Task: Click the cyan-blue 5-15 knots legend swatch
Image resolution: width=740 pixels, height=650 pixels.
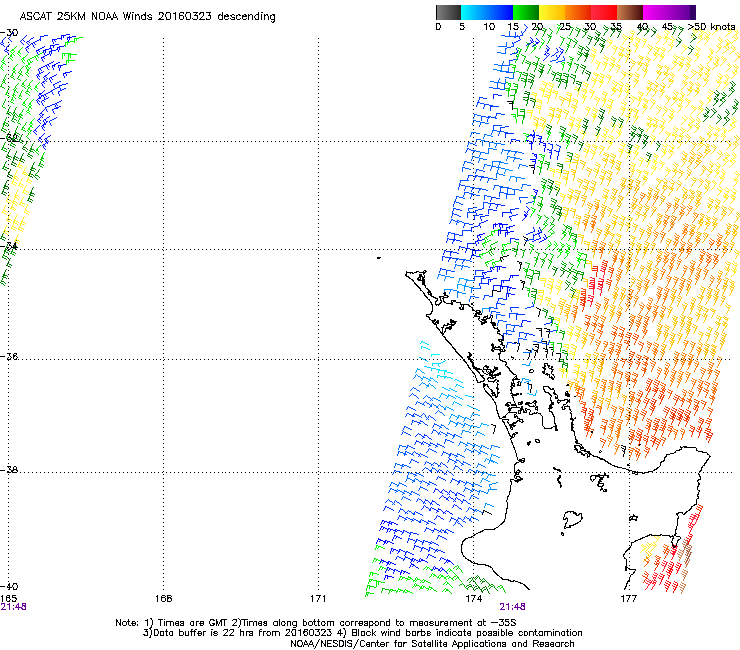Action: coord(487,12)
